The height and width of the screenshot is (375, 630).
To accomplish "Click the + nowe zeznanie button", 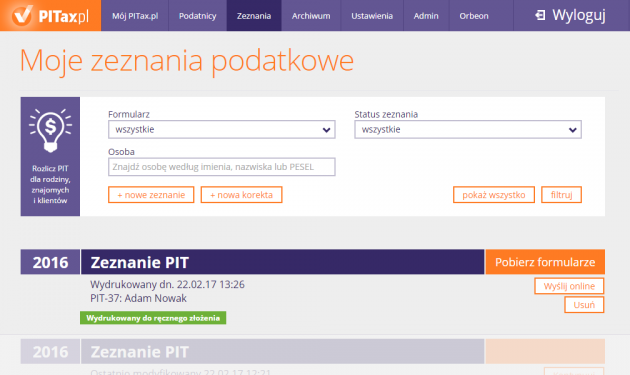I will click(x=151, y=195).
